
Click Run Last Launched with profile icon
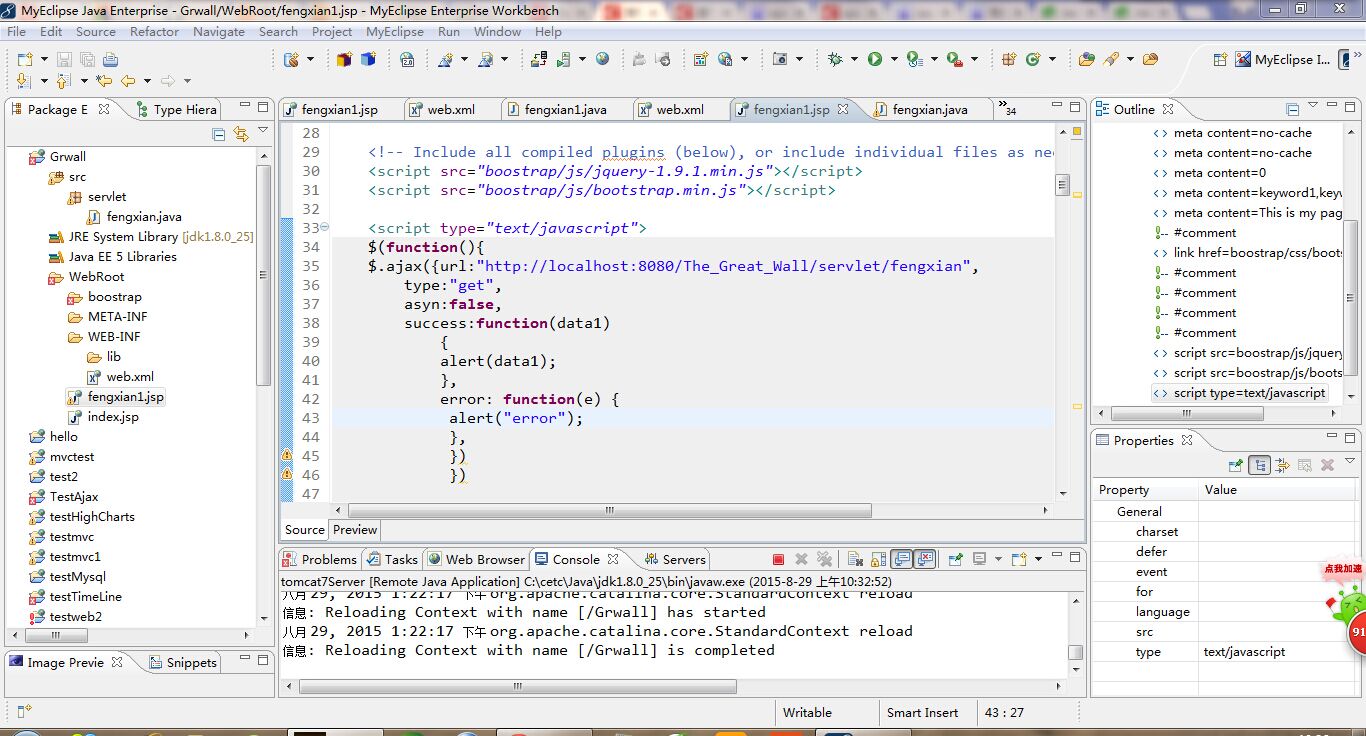[x=914, y=59]
